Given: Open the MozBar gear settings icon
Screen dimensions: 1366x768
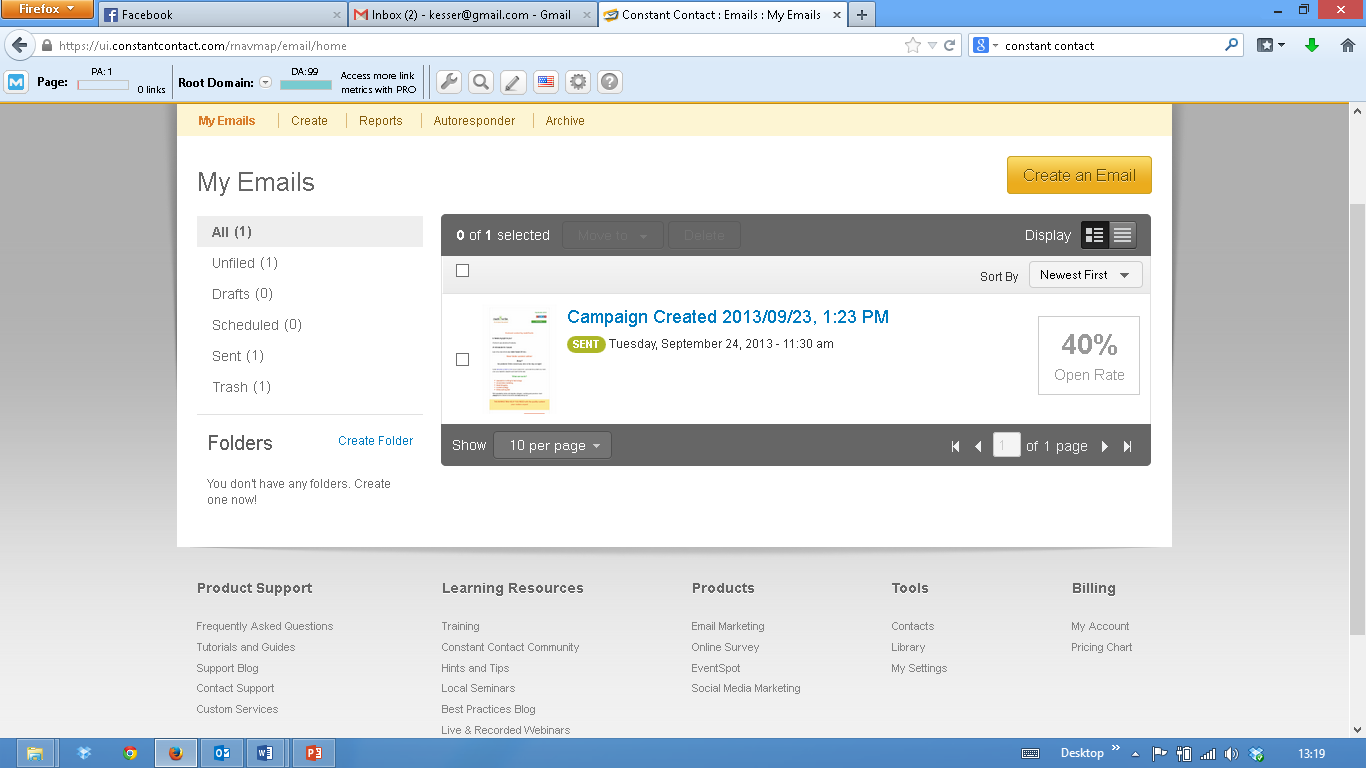Looking at the screenshot, I should (x=578, y=82).
